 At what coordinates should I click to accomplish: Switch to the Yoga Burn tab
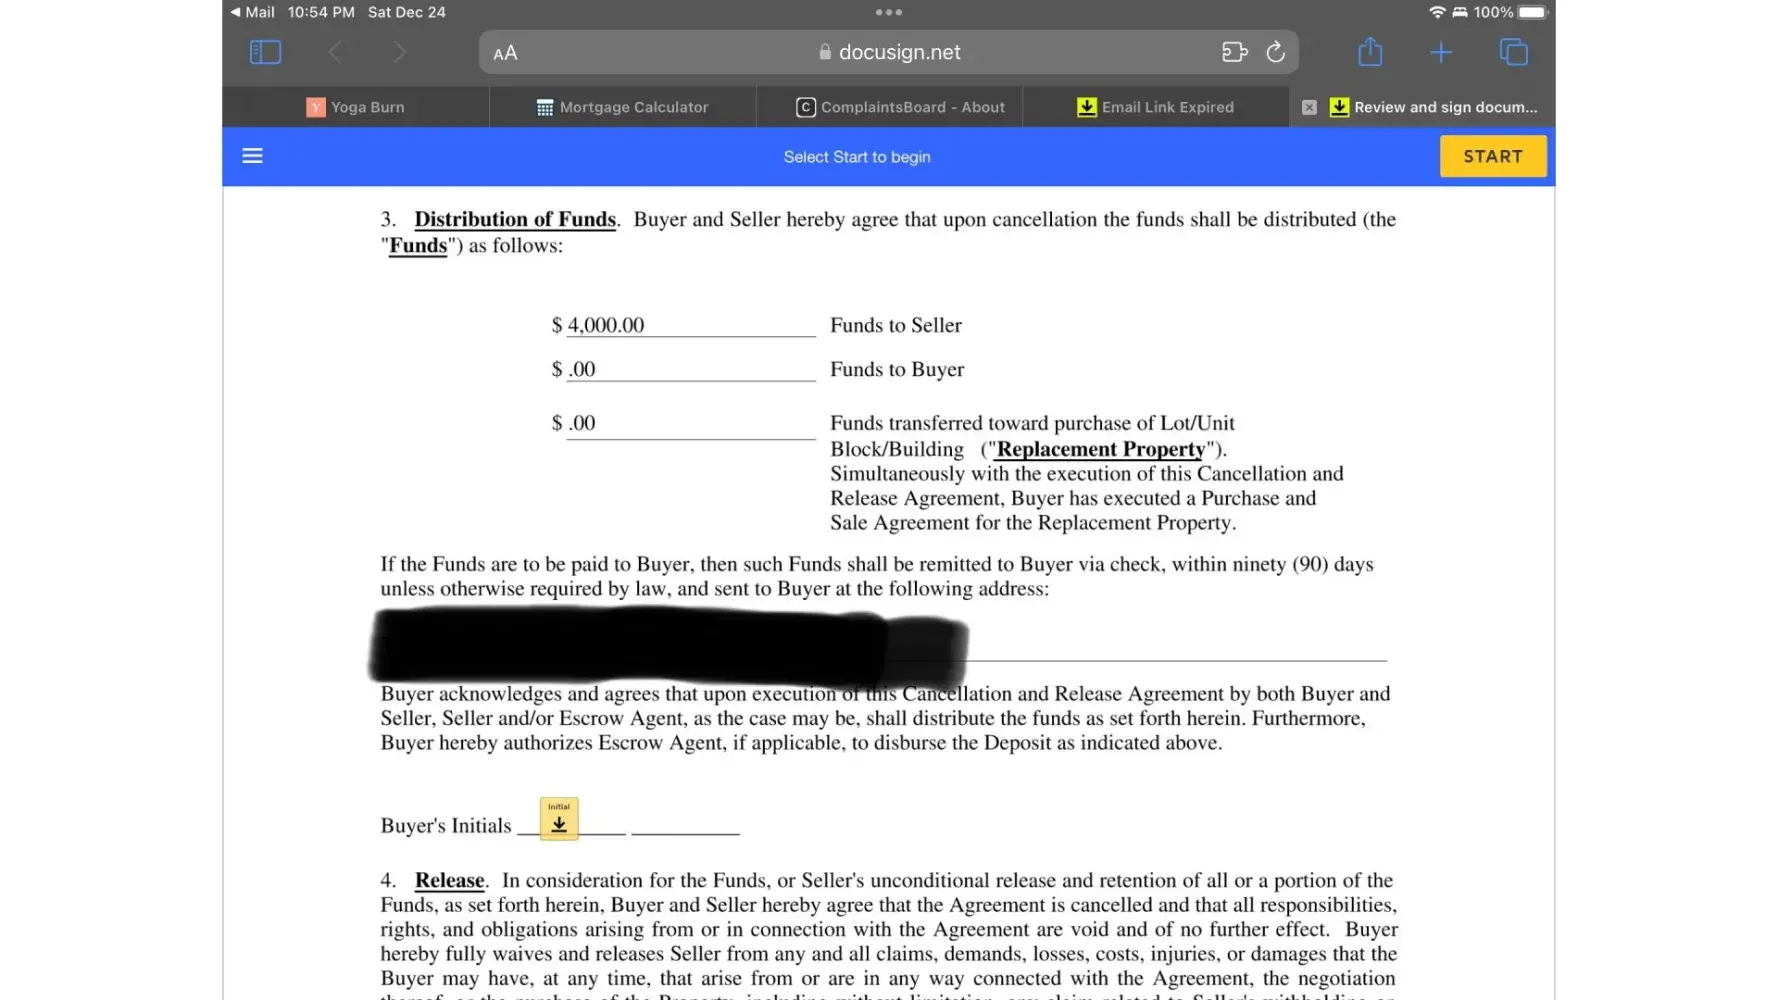[356, 107]
